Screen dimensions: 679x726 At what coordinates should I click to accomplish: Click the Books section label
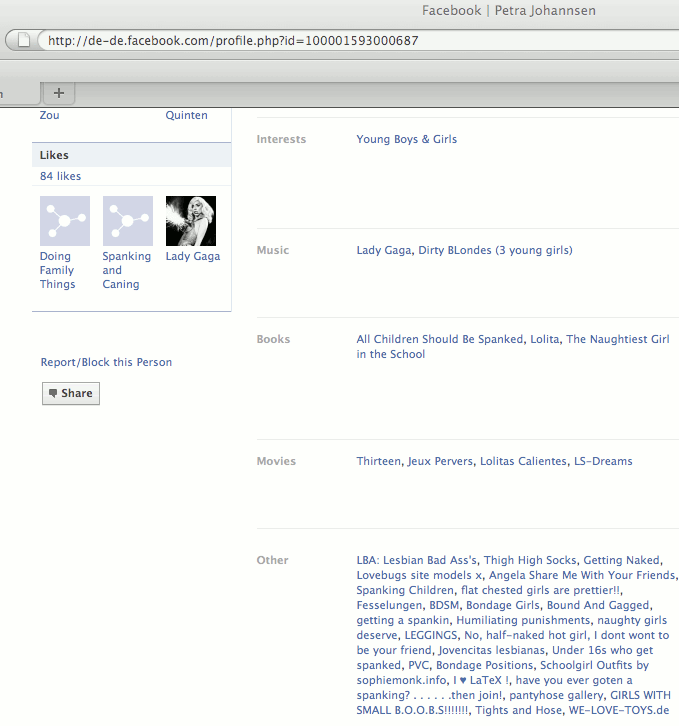(273, 339)
